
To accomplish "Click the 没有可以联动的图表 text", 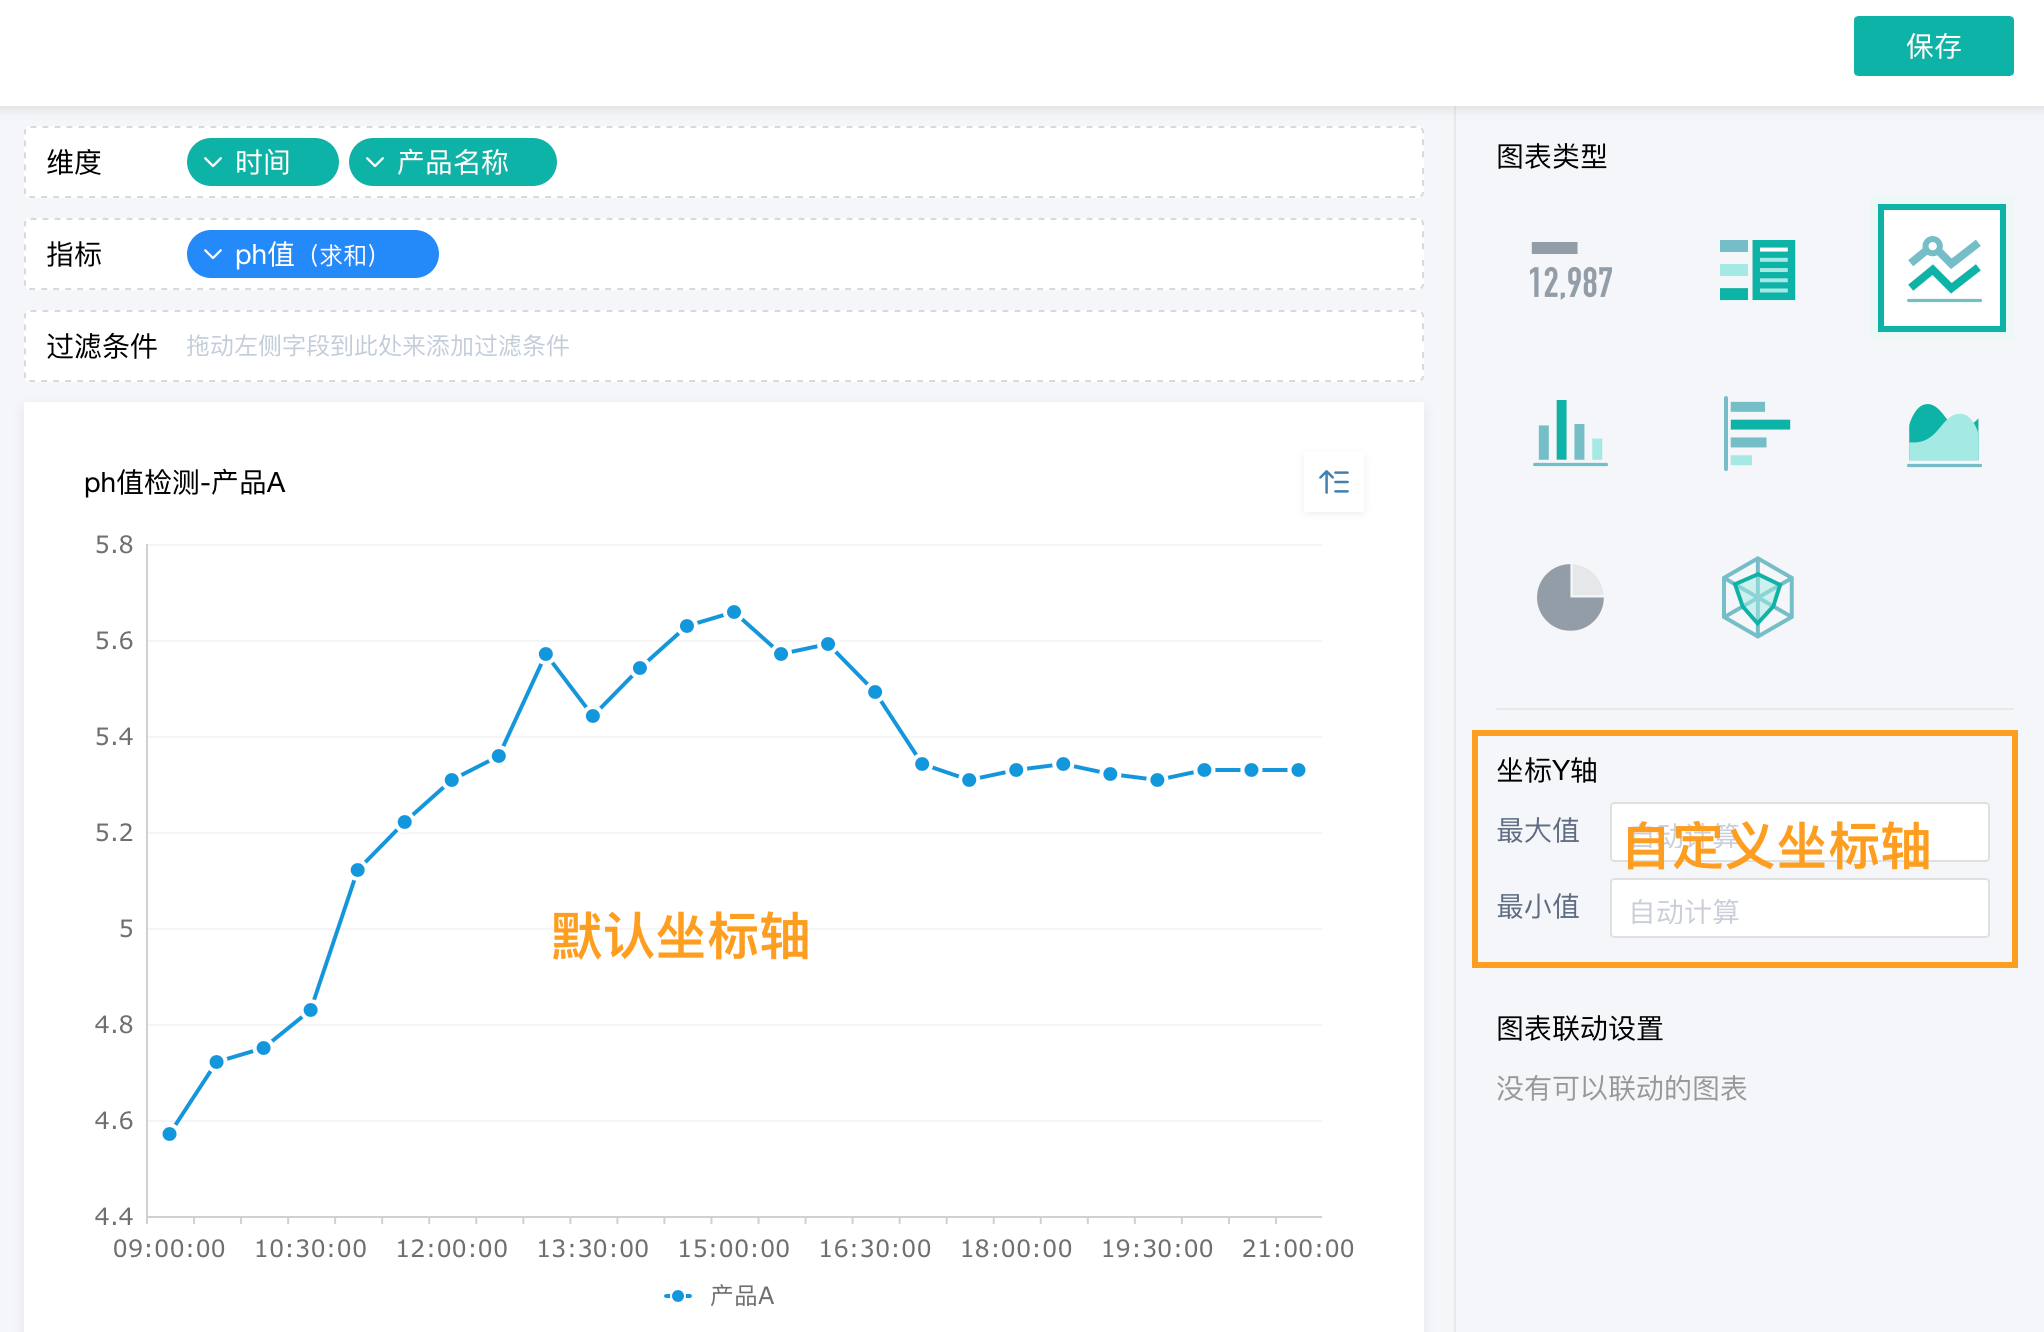I will pyautogui.click(x=1622, y=1088).
